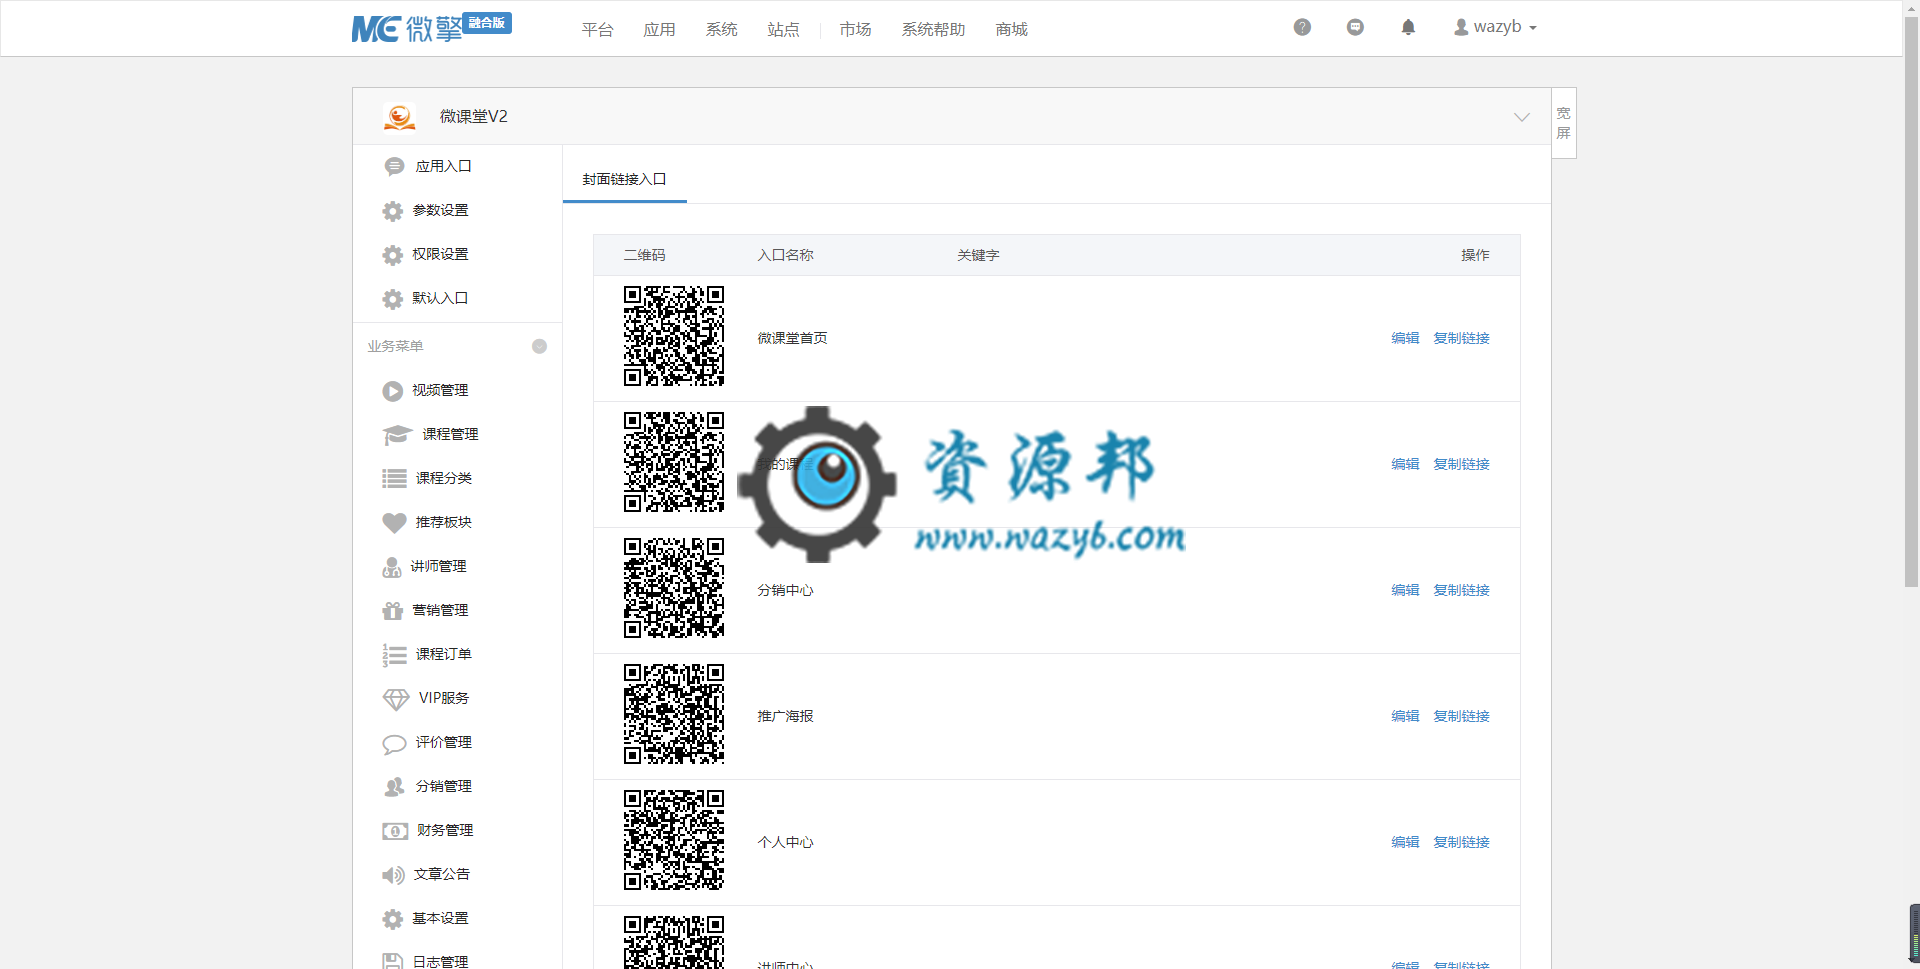Click 编辑 for 推广海报
This screenshot has width=1920, height=969.
(x=1405, y=716)
